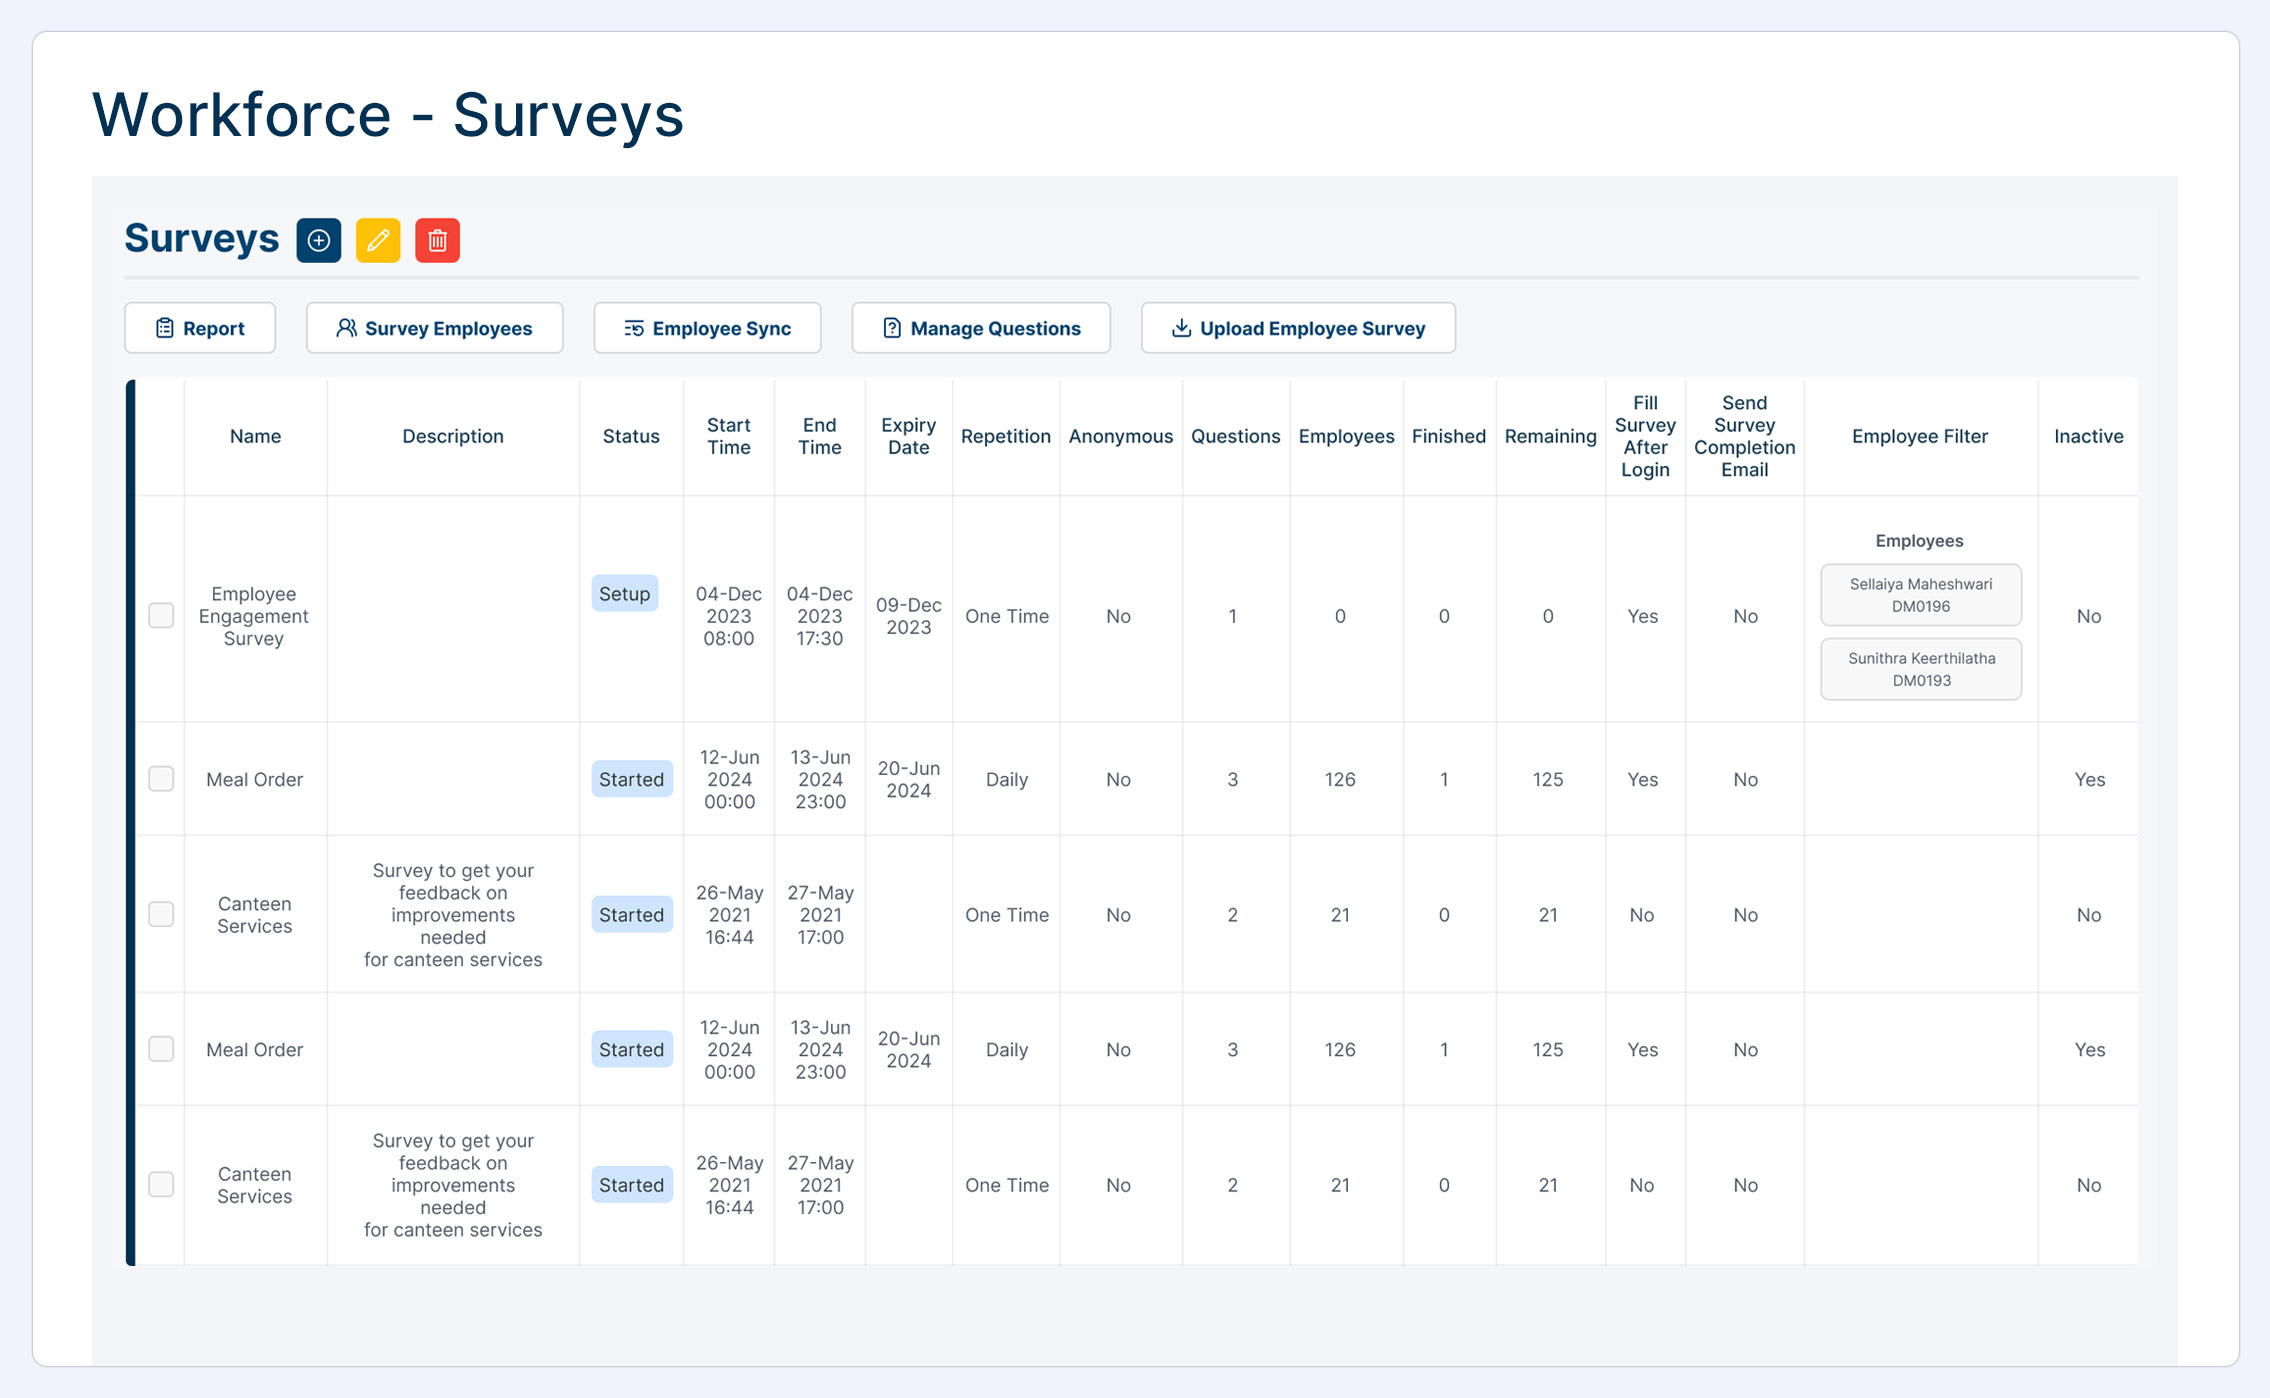The width and height of the screenshot is (2270, 1398).
Task: Click the red delete trash icon
Action: click(437, 240)
